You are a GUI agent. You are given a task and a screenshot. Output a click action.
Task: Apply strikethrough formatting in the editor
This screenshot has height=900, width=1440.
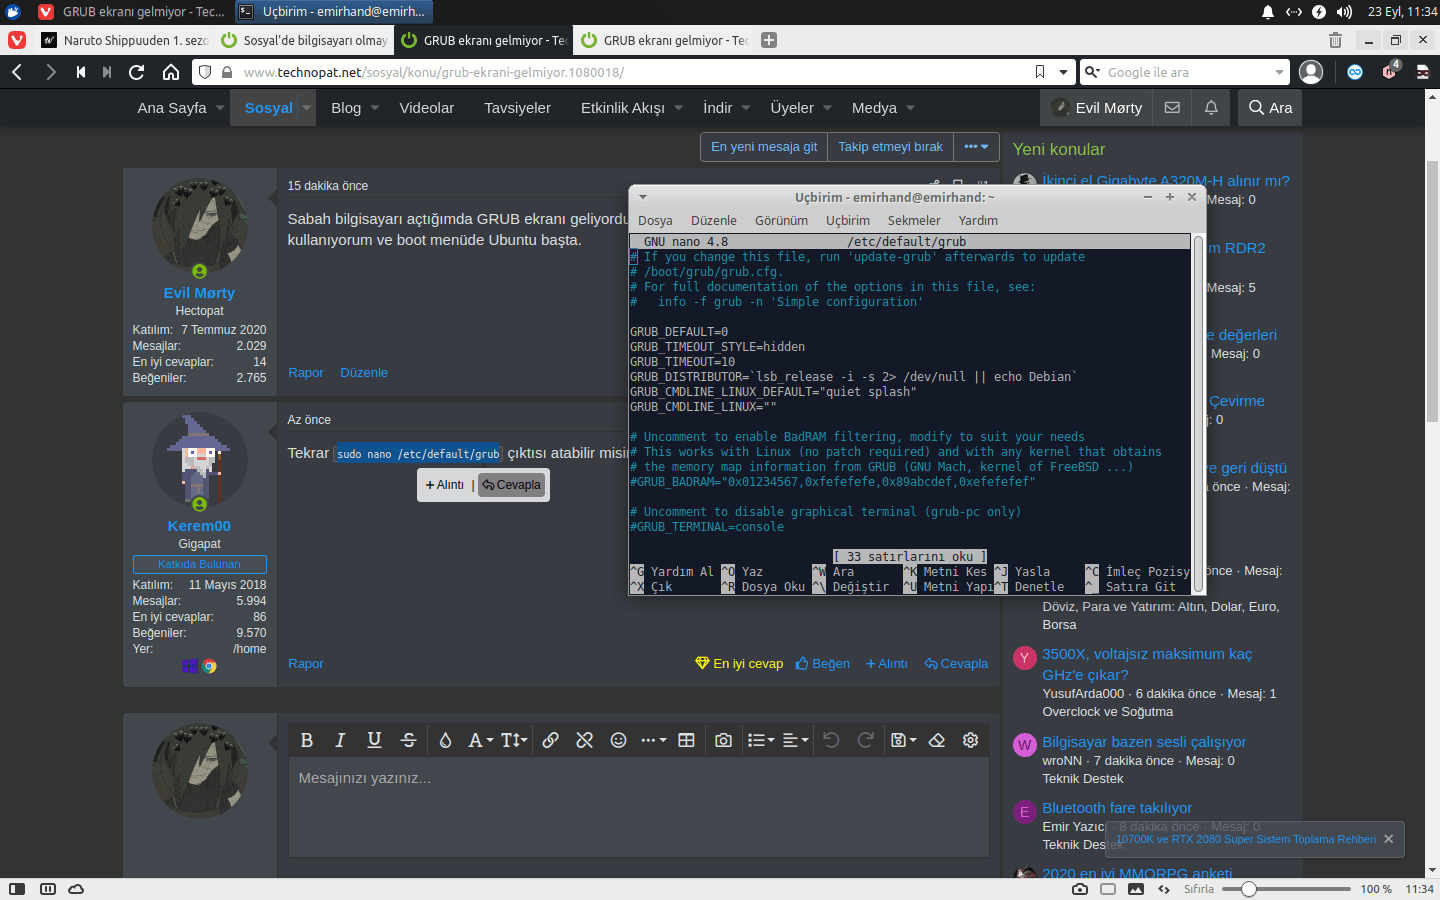pyautogui.click(x=408, y=740)
